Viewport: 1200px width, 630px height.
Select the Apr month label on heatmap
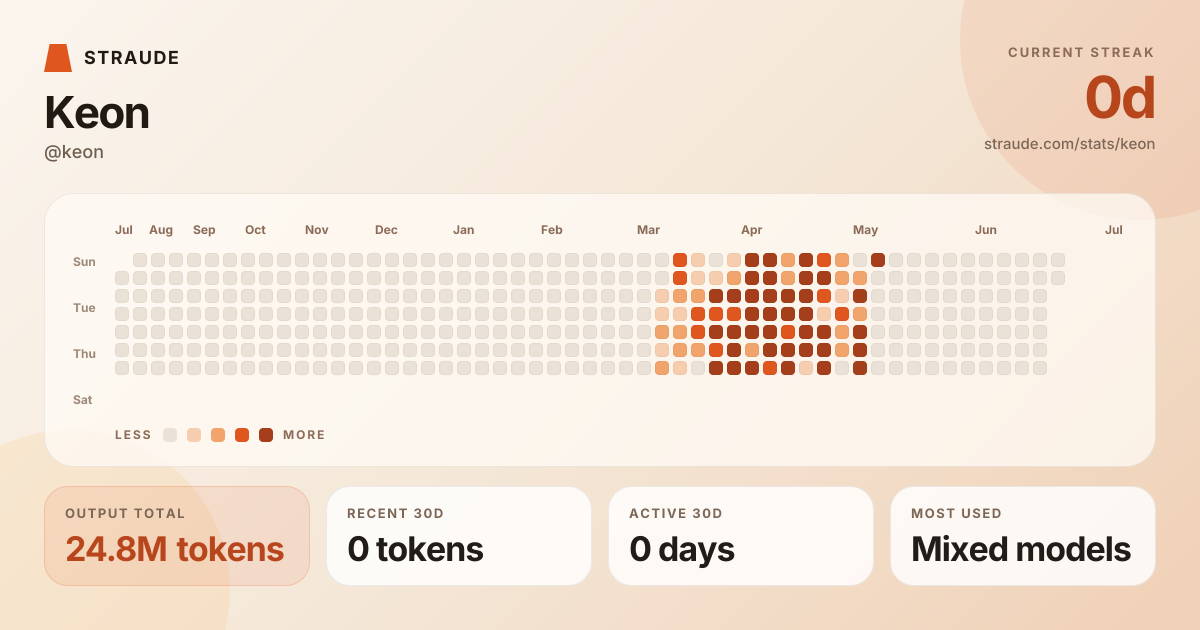click(752, 230)
